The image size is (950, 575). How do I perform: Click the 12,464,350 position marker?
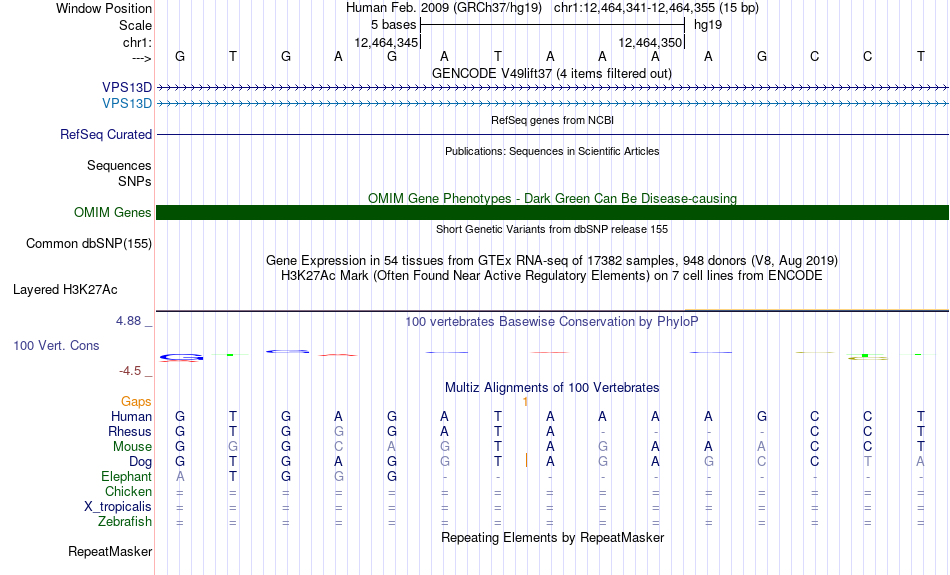tap(651, 42)
